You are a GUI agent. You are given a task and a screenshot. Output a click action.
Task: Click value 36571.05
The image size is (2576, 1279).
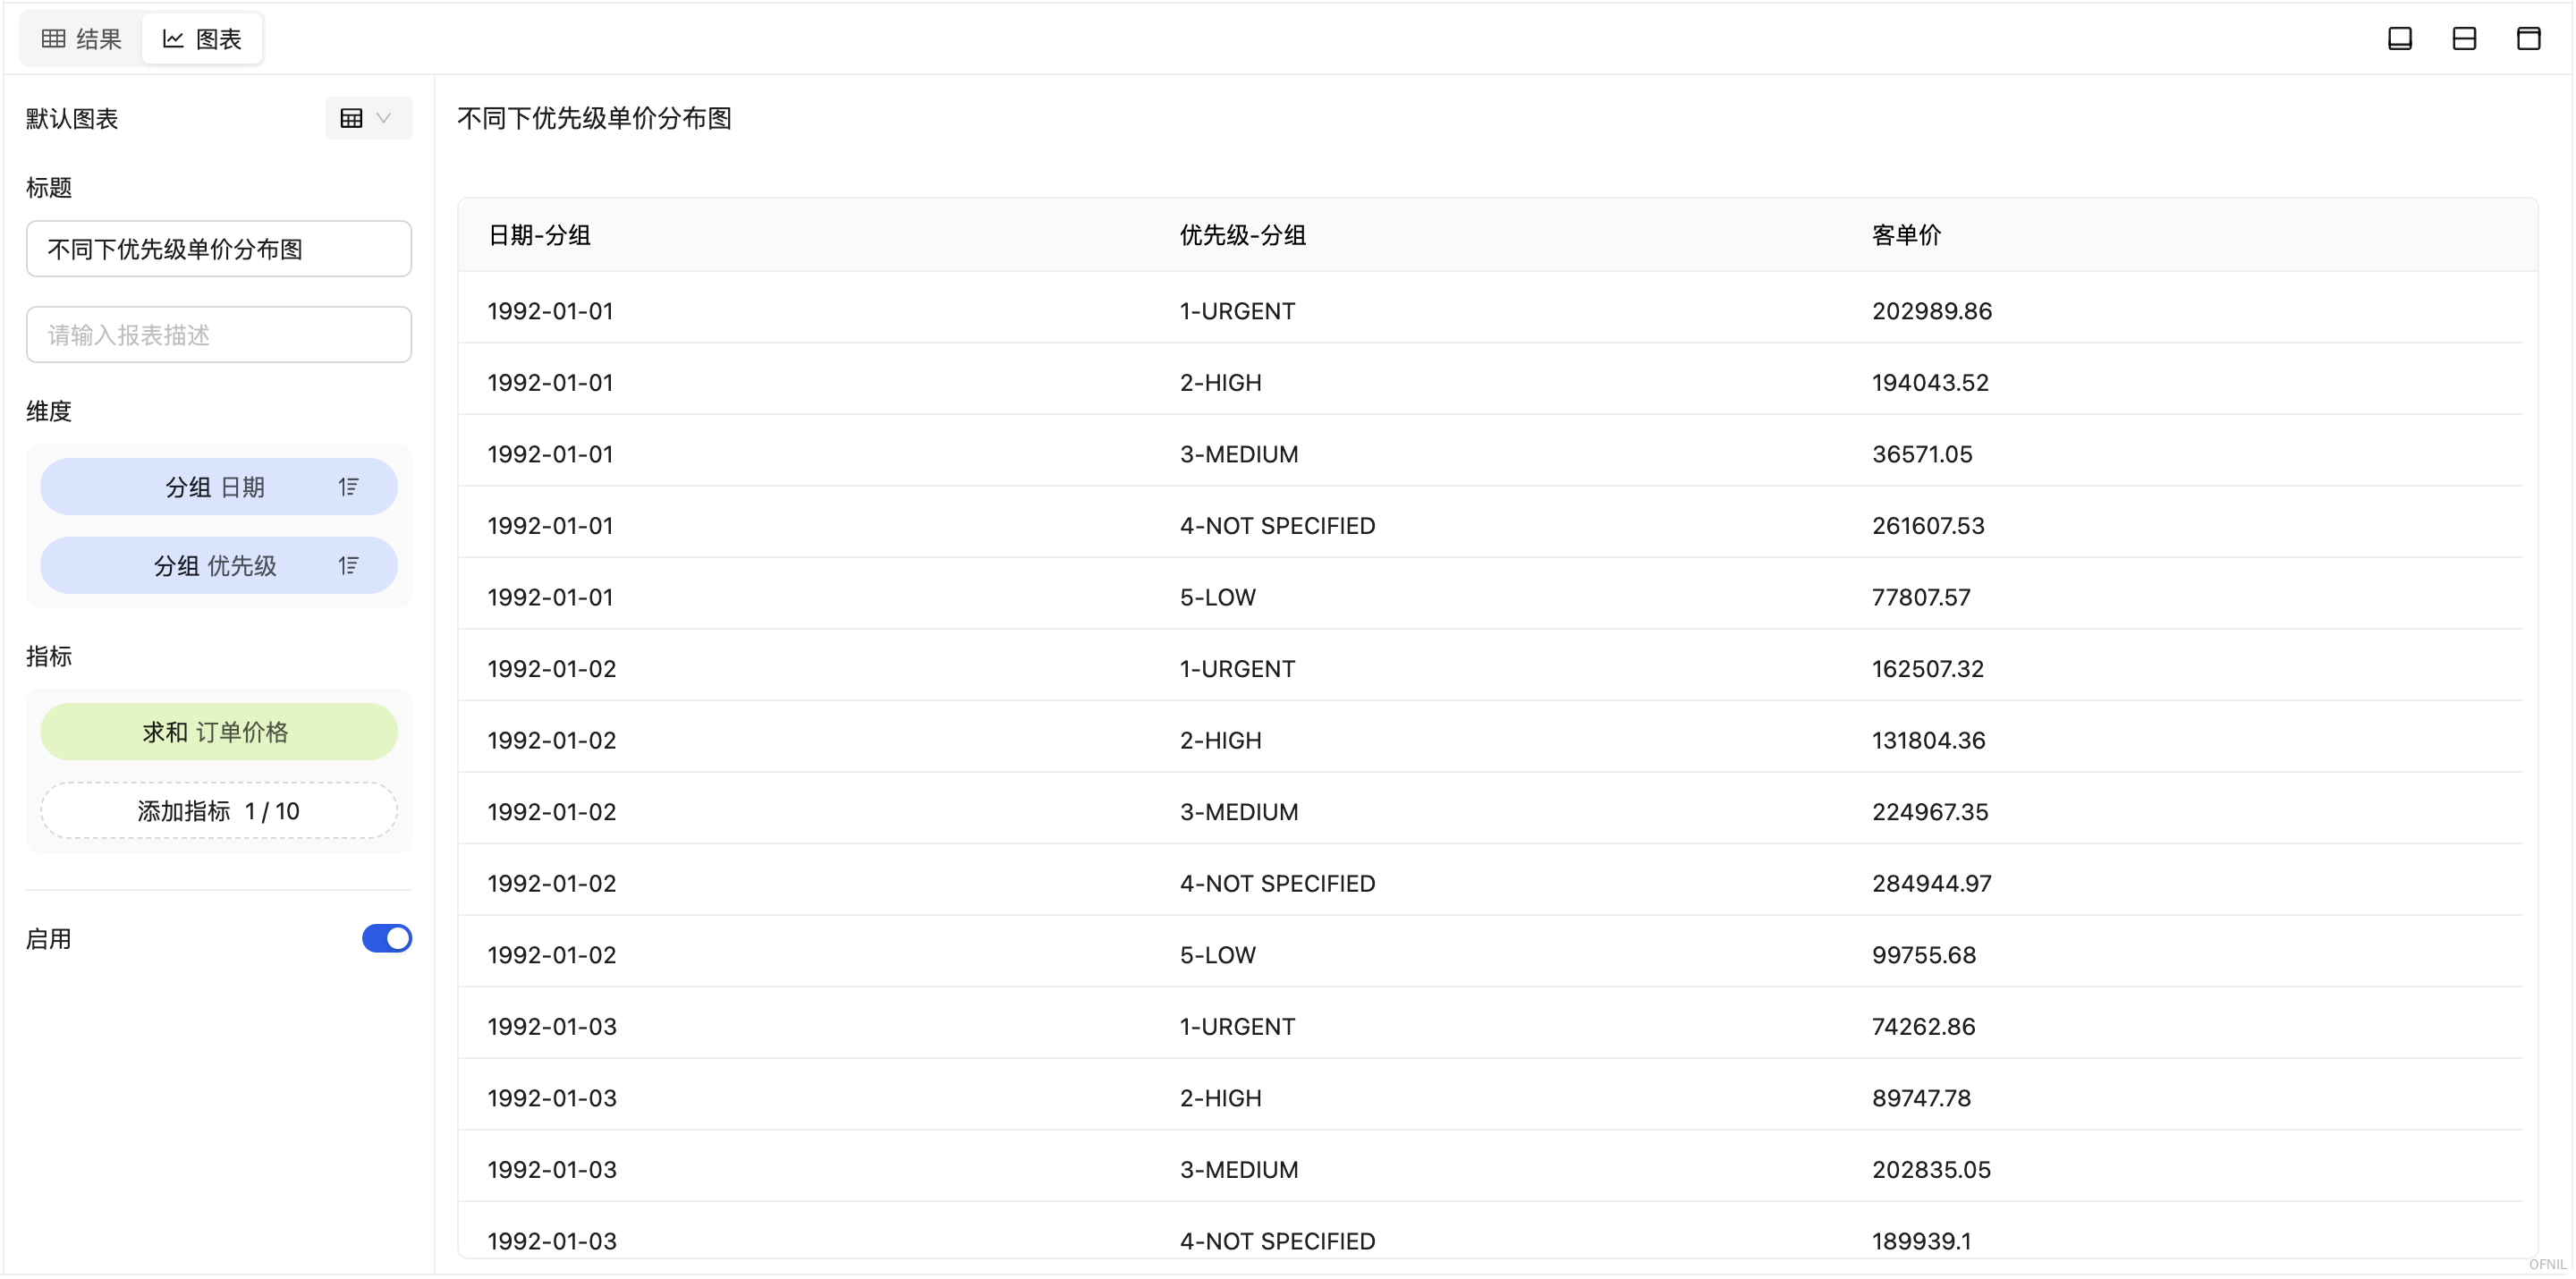pyautogui.click(x=1922, y=454)
